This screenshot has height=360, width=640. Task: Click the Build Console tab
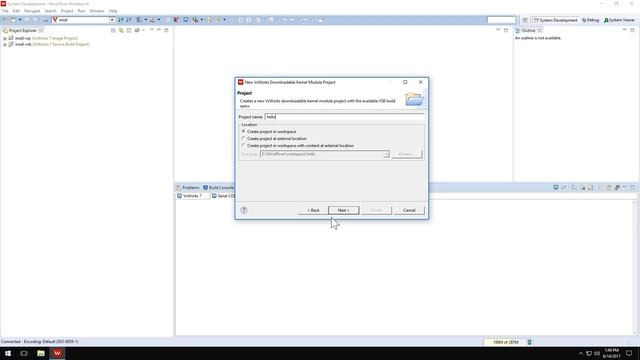click(x=218, y=188)
